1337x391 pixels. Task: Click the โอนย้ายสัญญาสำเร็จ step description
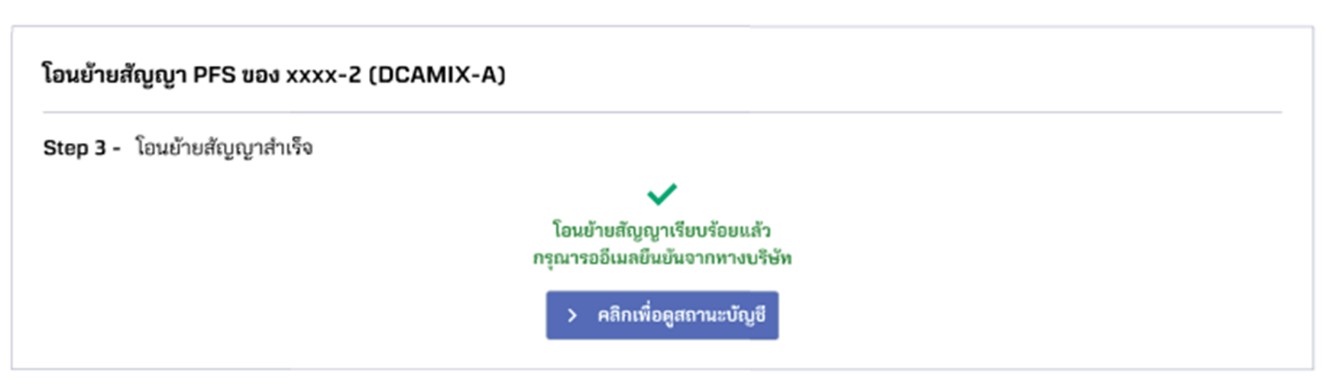(224, 149)
